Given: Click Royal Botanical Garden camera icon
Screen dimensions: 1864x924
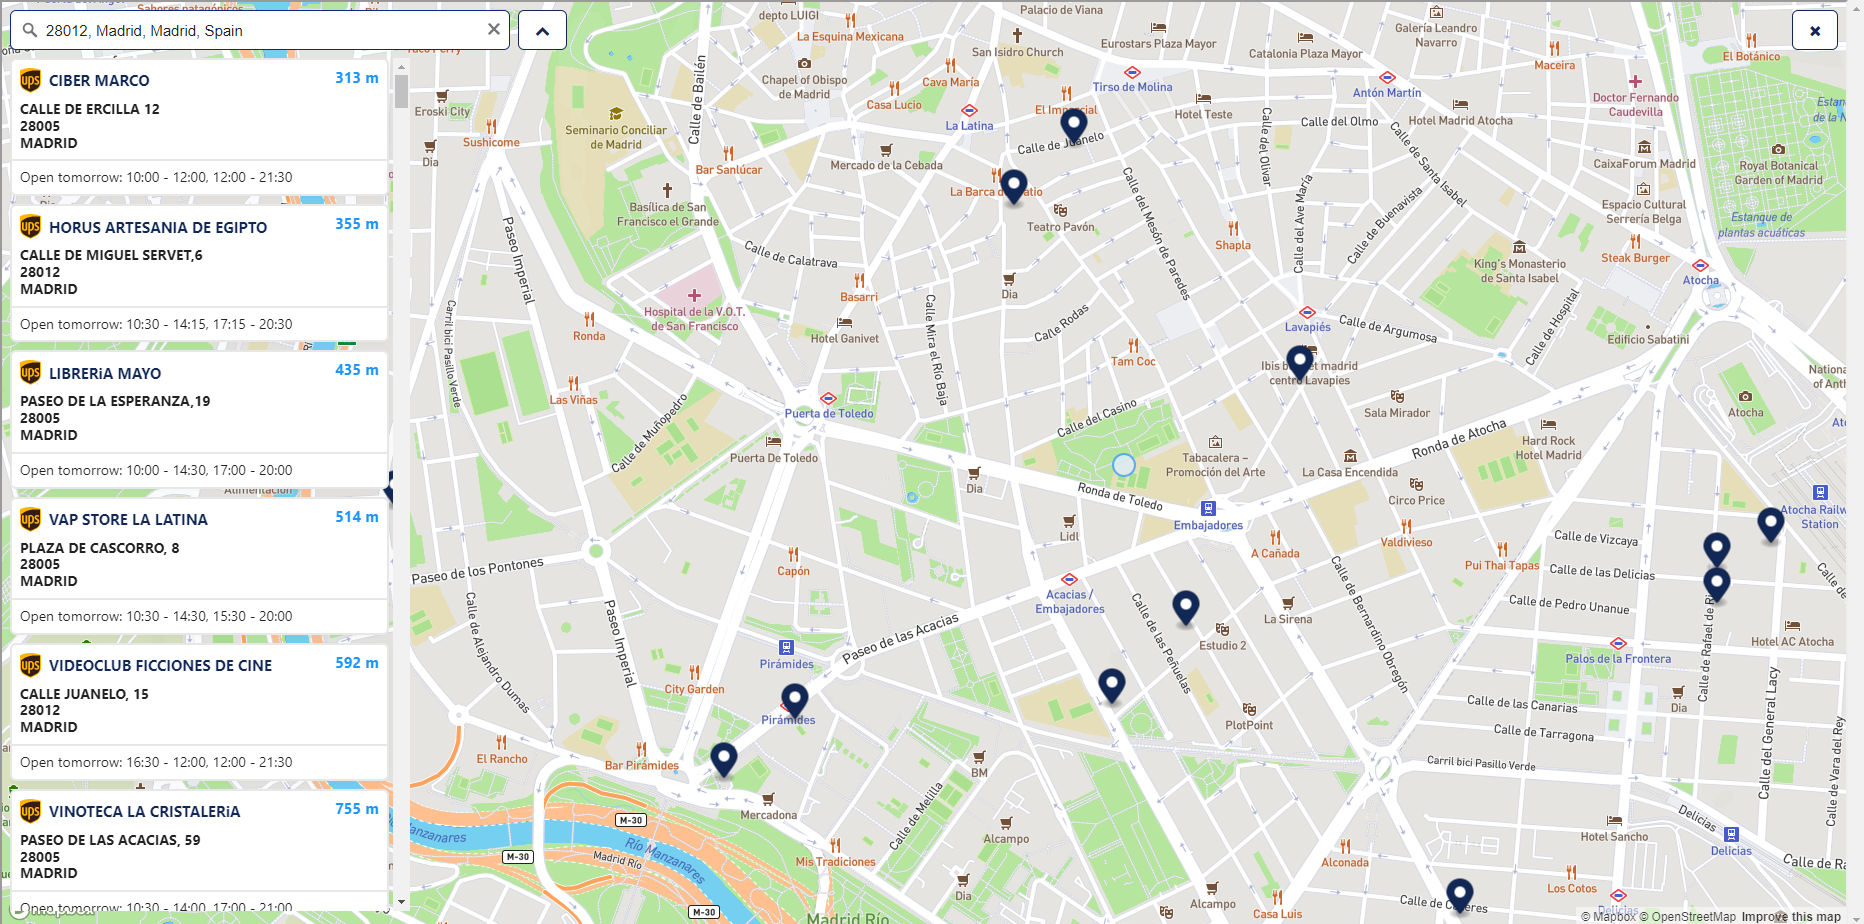Looking at the screenshot, I should click(1778, 150).
